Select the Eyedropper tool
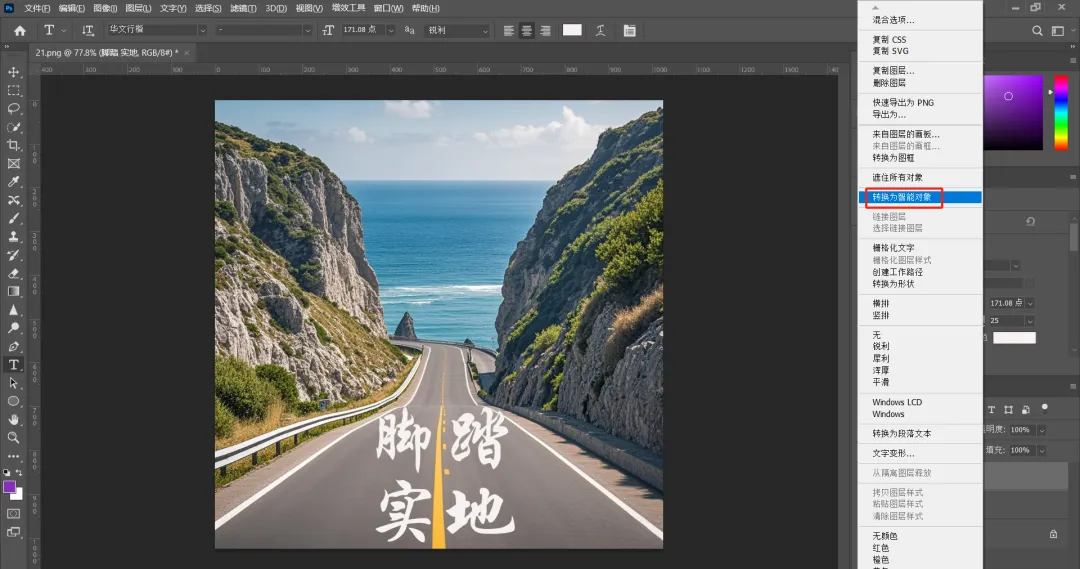The image size is (1080, 569). point(13,182)
